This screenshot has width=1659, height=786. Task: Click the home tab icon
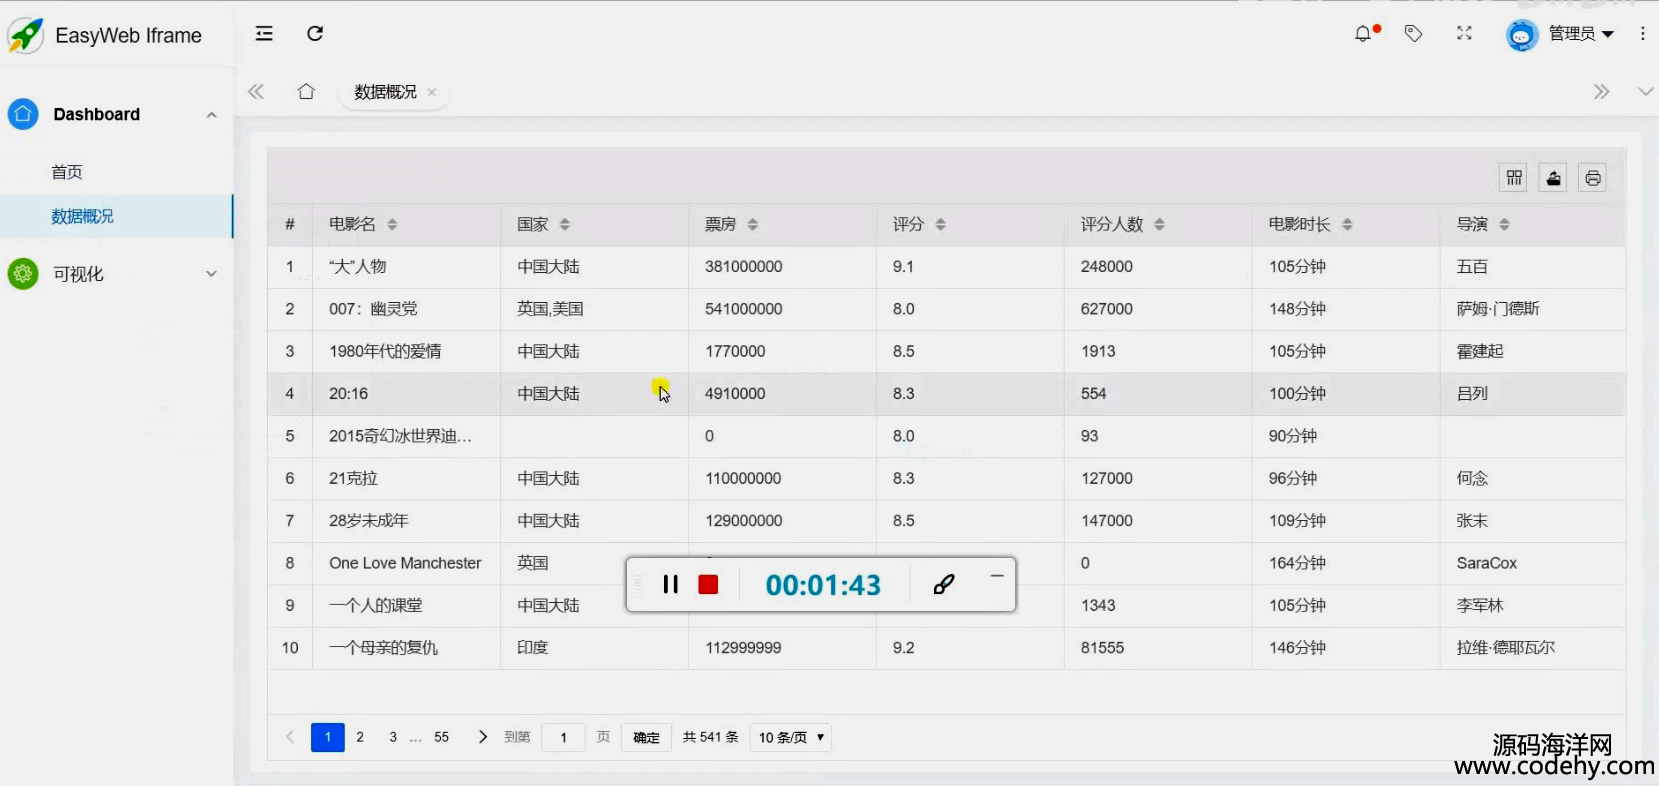click(x=306, y=92)
